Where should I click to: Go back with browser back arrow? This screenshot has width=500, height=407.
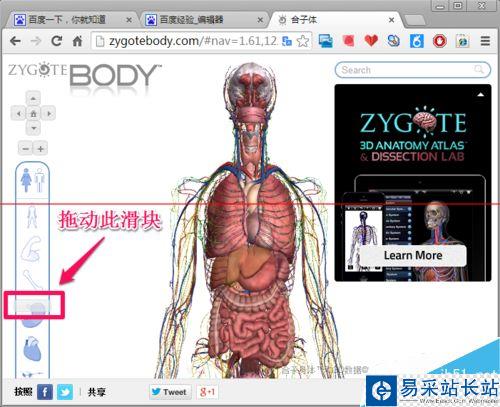[15, 41]
